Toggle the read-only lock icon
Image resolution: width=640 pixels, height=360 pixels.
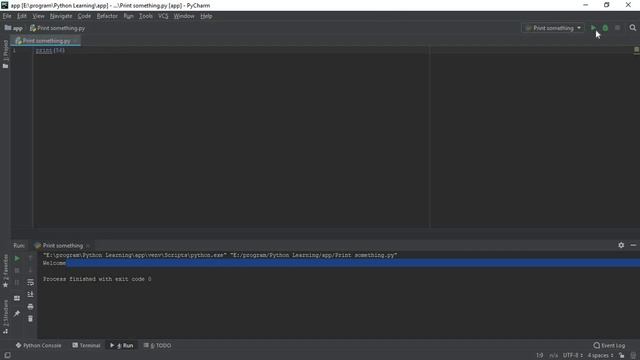(622, 356)
